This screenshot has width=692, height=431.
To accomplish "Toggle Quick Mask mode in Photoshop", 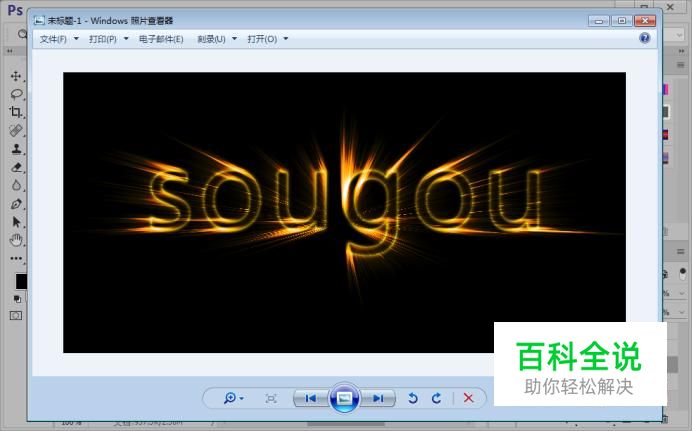I will pyautogui.click(x=16, y=315).
